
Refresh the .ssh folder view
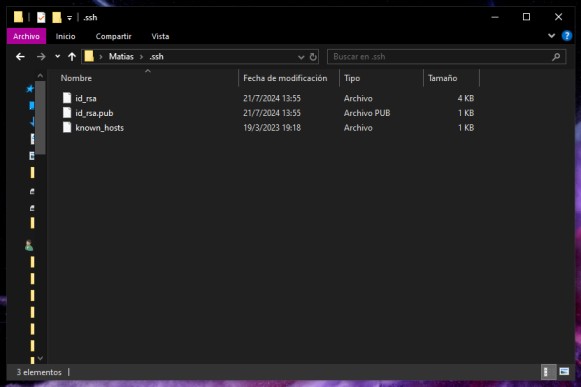pyautogui.click(x=313, y=57)
